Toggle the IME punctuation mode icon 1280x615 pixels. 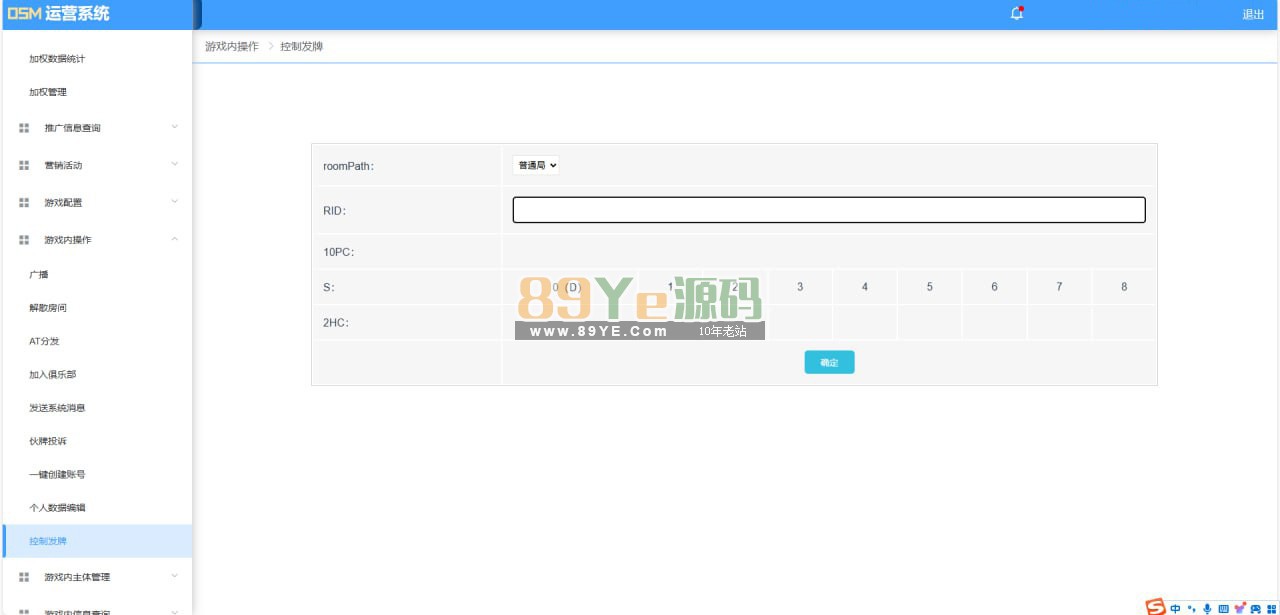(1191, 608)
